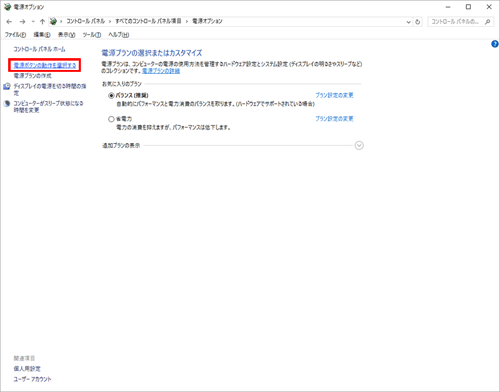The height and width of the screenshot is (392, 500).
Task: Click コントロール パネル breadcrumb segment
Action: 86,21
